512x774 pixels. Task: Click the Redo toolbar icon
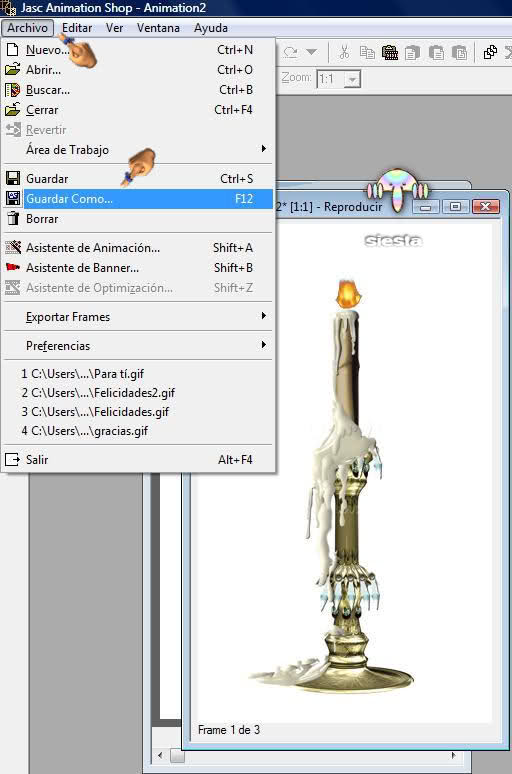point(290,52)
